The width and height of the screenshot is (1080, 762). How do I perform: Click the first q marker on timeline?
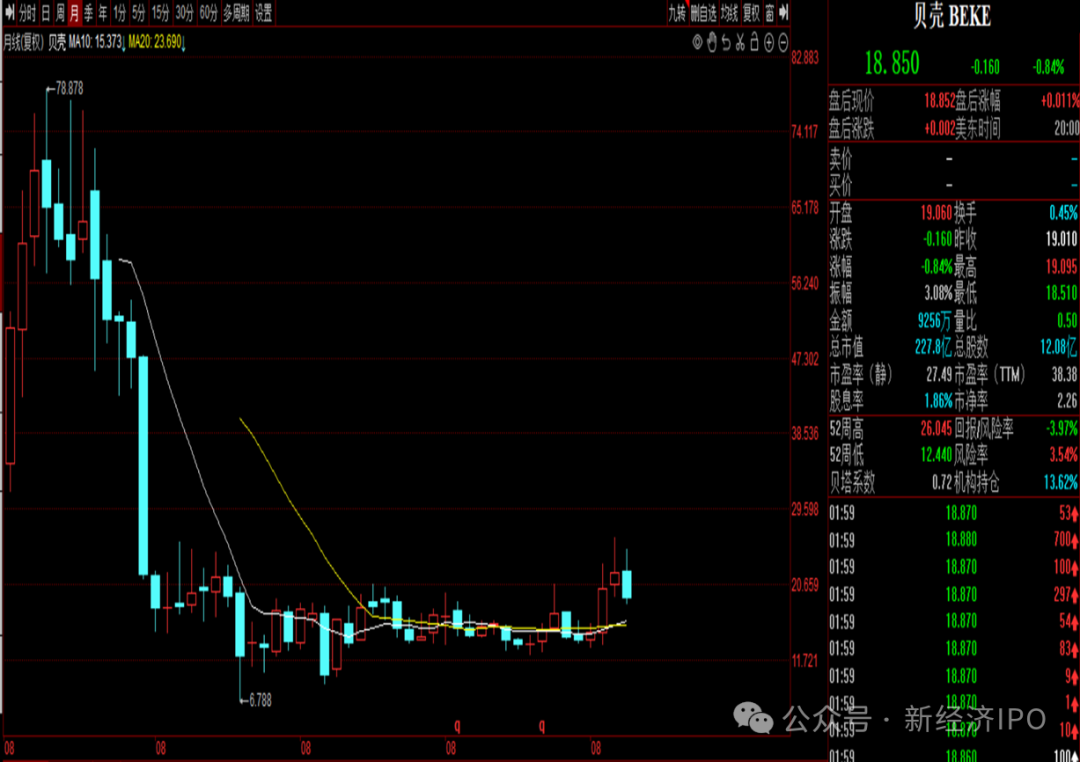pos(458,724)
